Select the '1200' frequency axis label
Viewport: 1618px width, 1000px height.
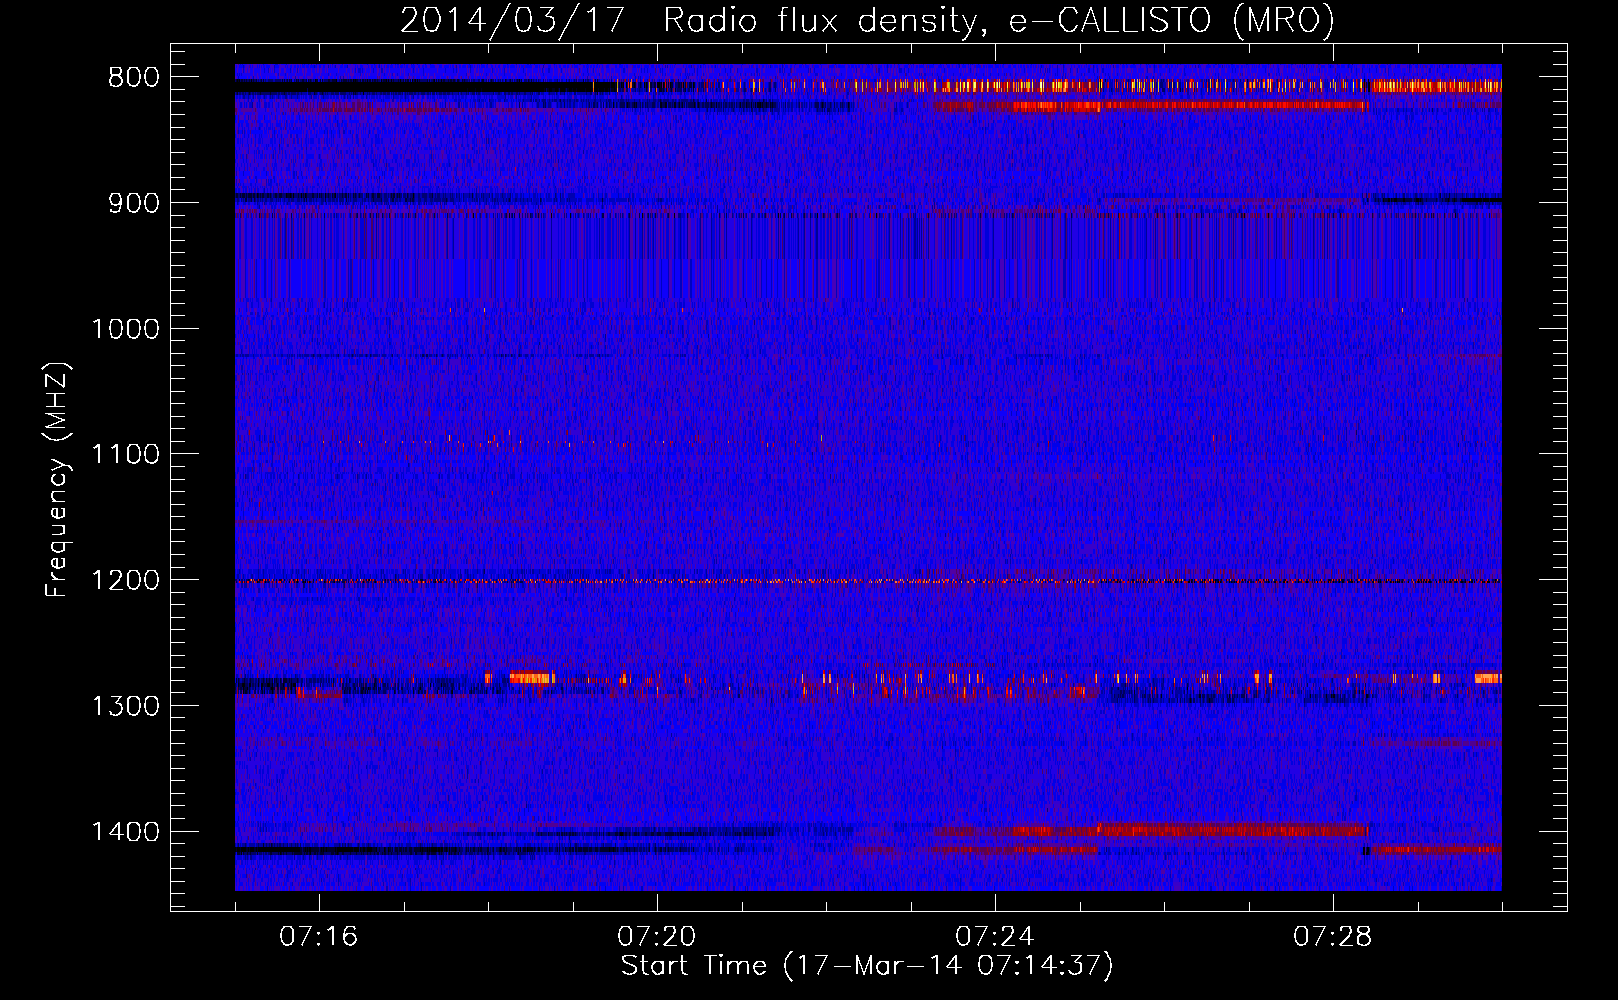pyautogui.click(x=125, y=581)
